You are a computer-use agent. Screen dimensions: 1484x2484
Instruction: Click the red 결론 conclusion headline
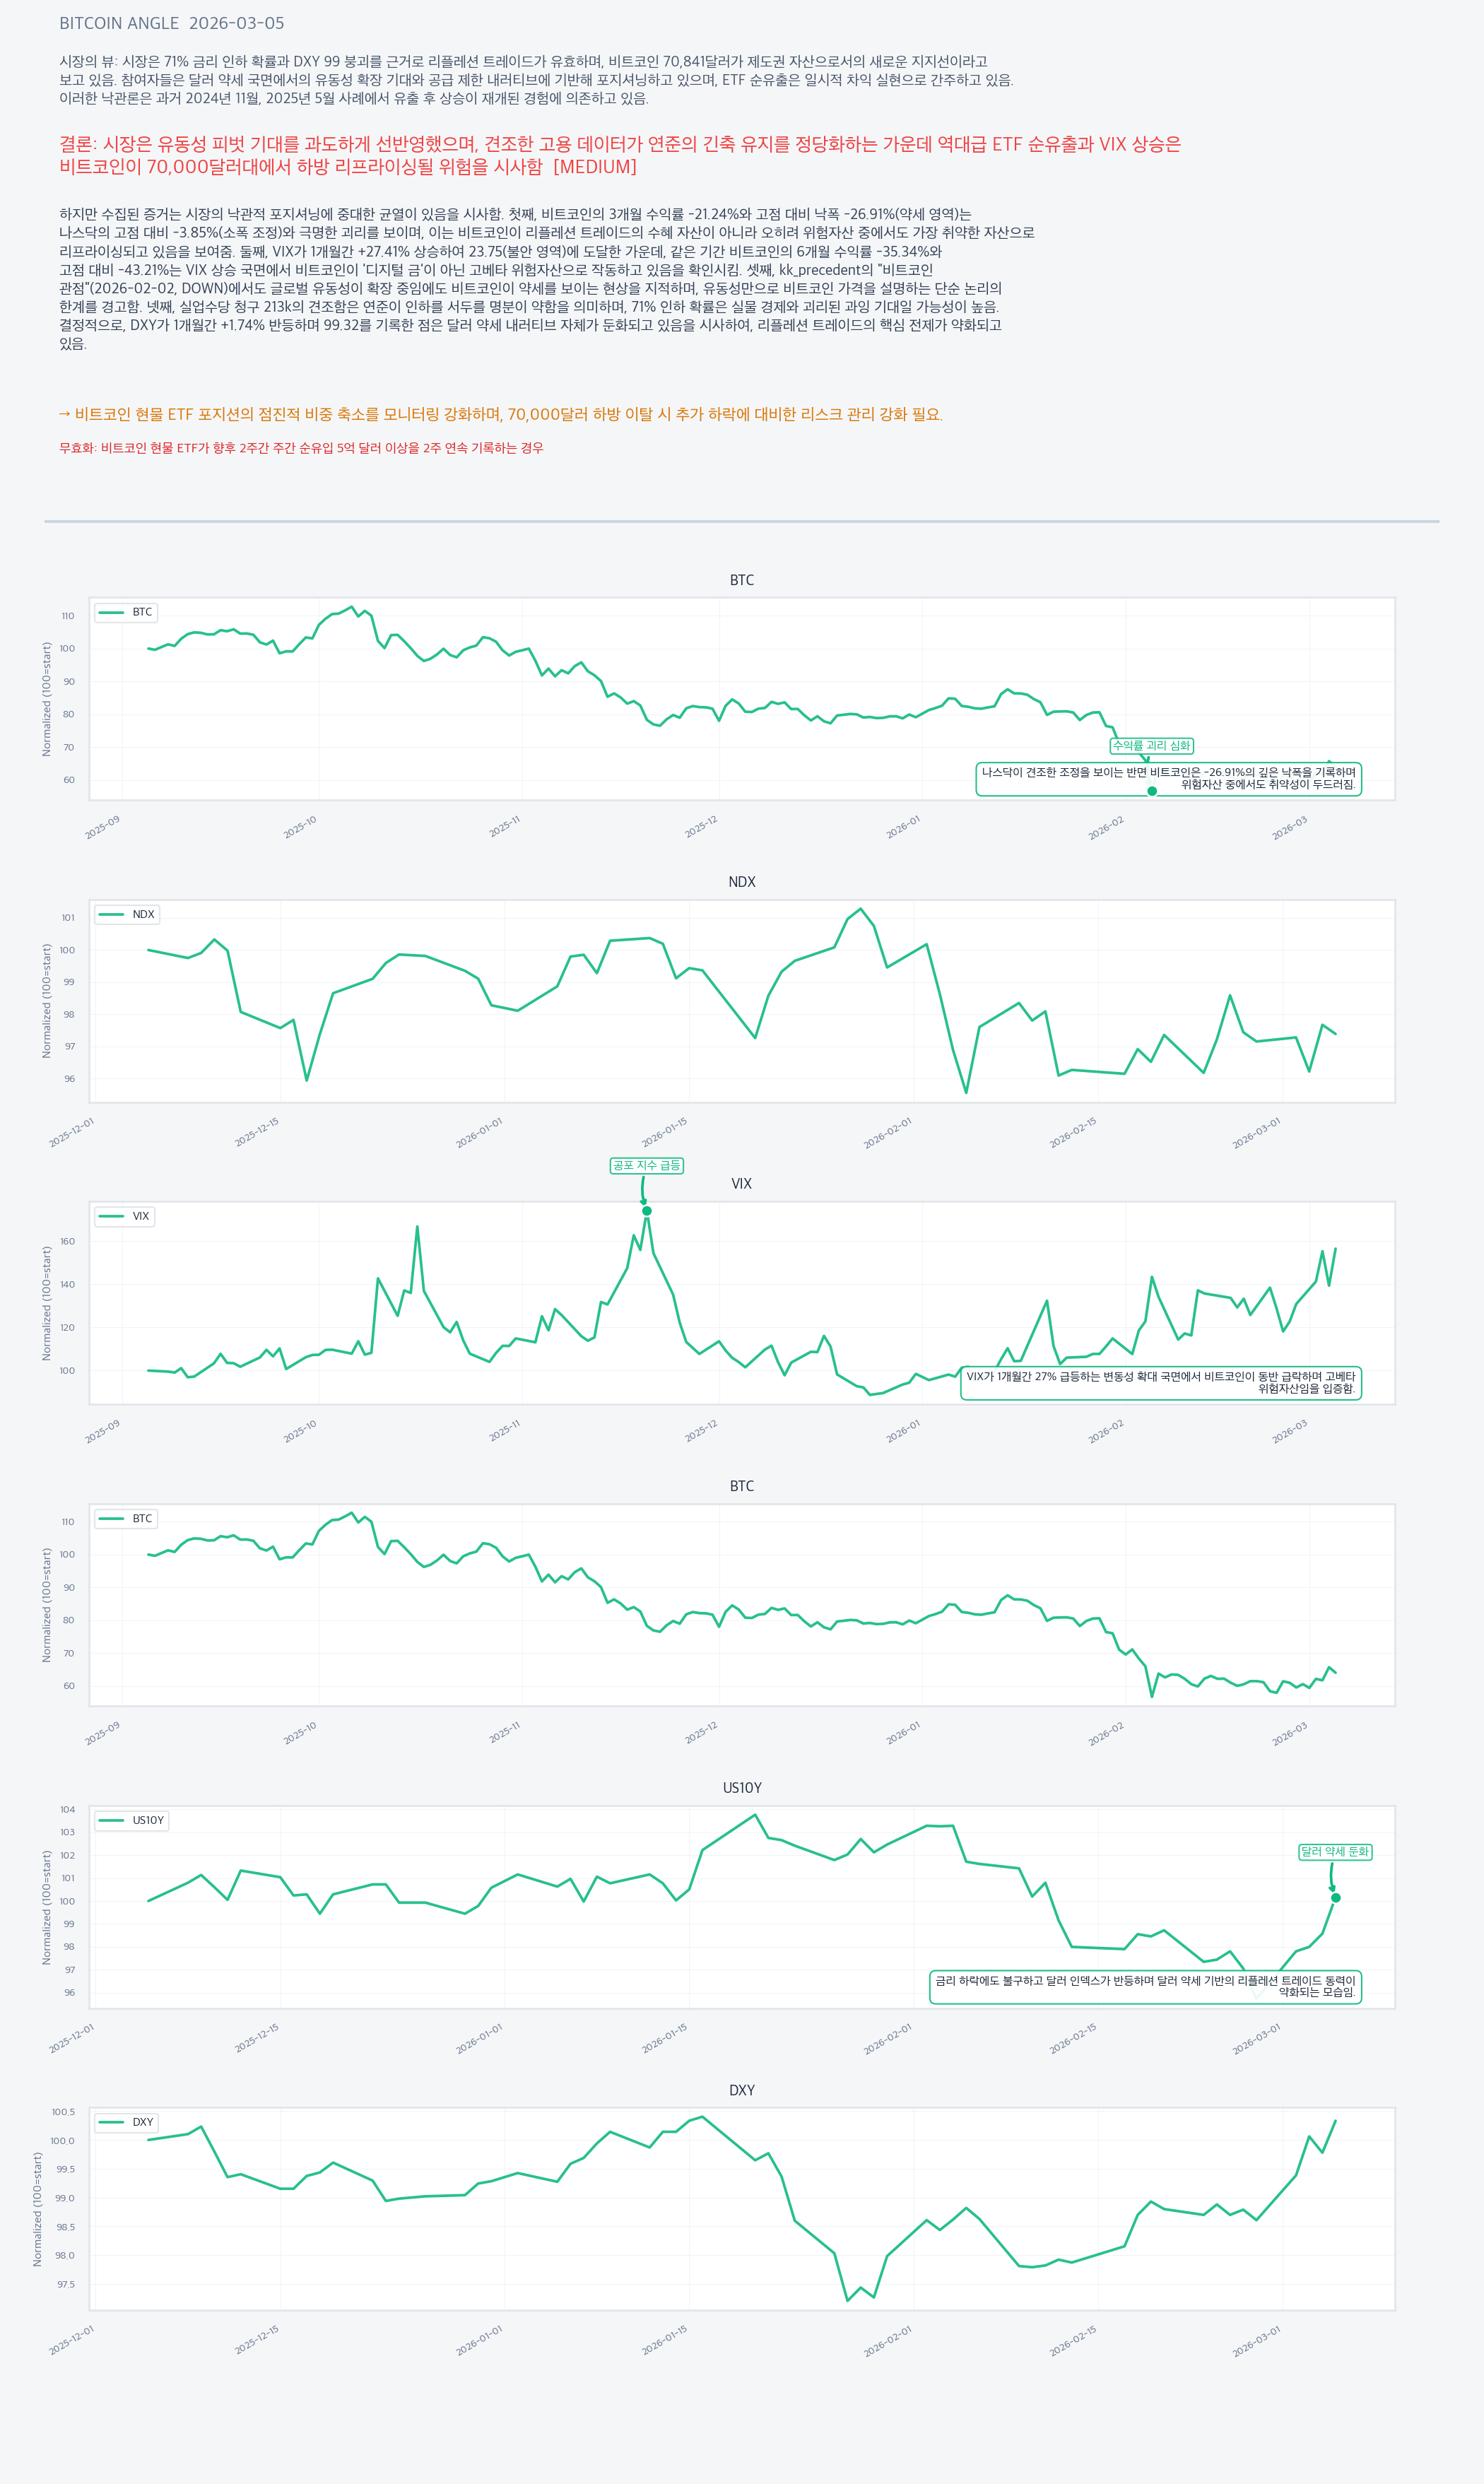[620, 155]
